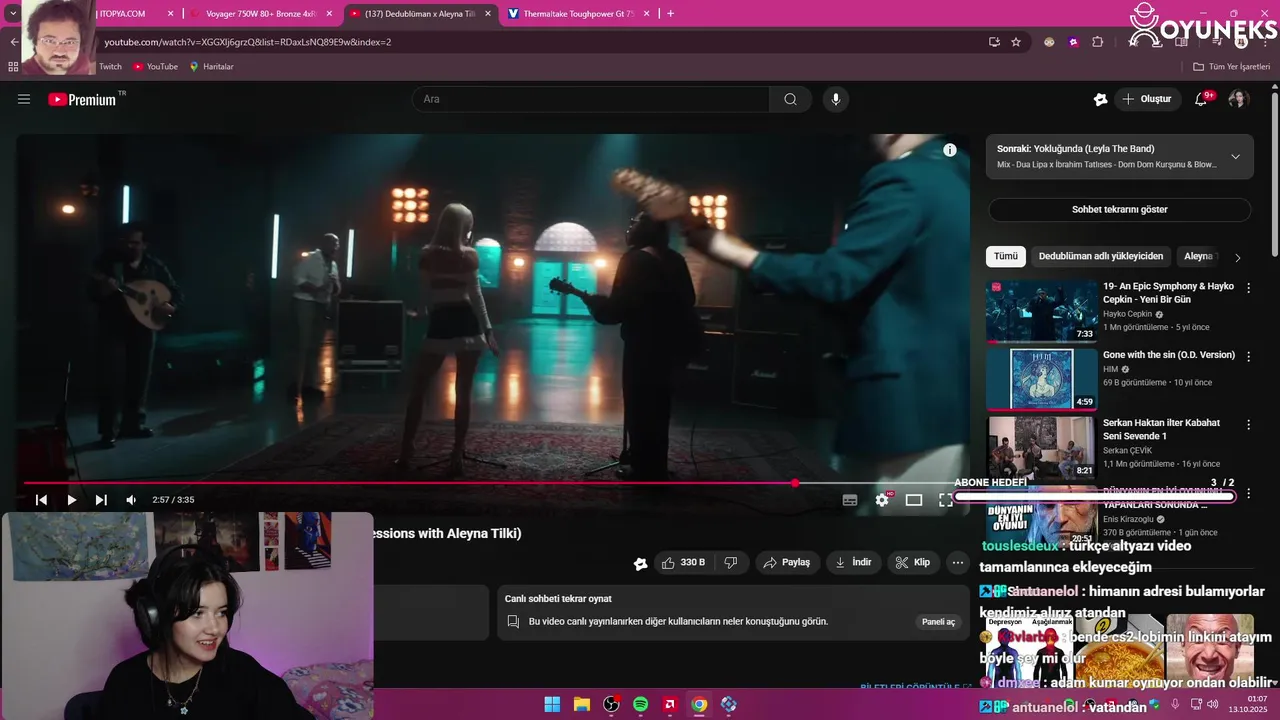Click the Oluştur create button
The height and width of the screenshot is (720, 1280).
(x=1147, y=99)
